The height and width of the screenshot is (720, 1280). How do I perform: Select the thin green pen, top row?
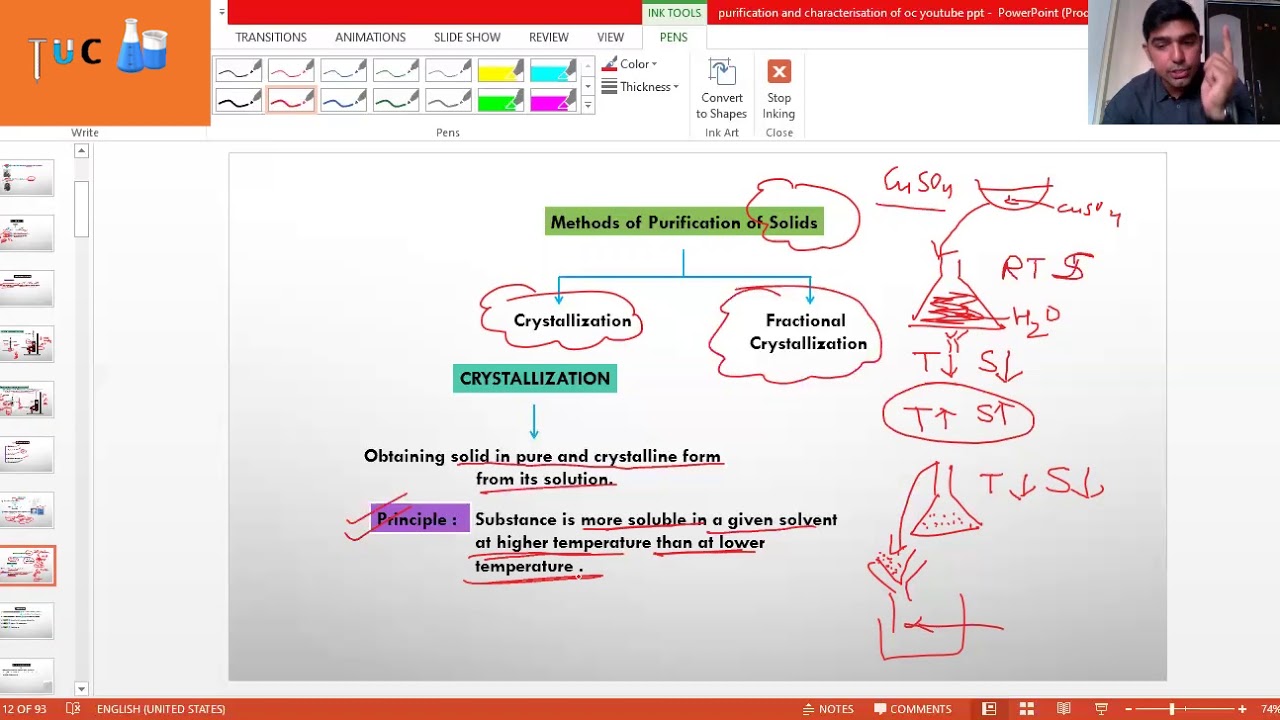click(396, 70)
